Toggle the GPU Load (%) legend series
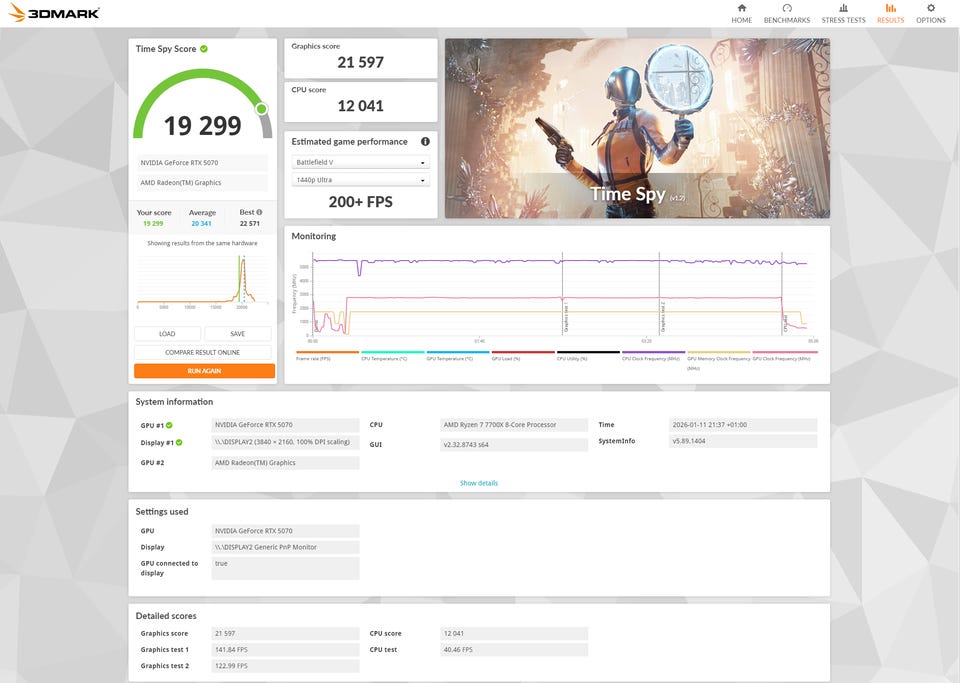Screen dimensions: 960x683 [x=523, y=356]
